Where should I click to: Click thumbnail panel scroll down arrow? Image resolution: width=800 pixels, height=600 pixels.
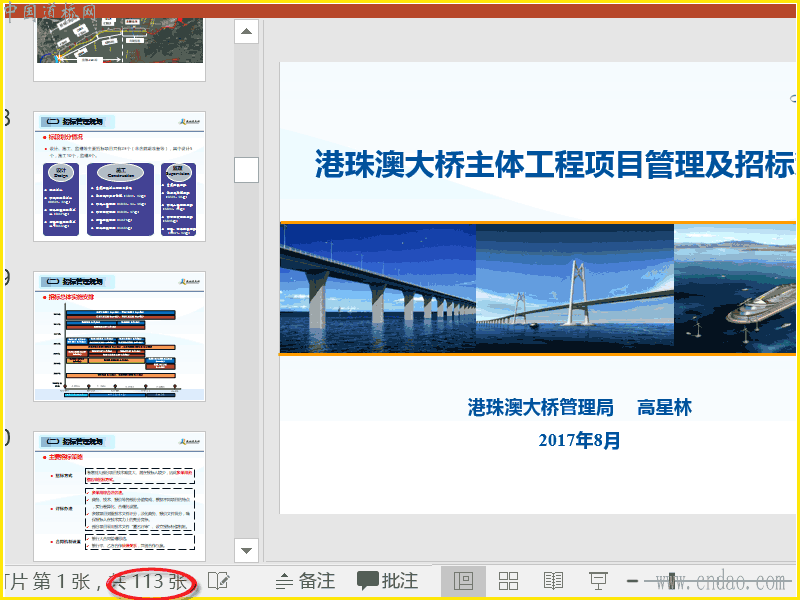246,551
